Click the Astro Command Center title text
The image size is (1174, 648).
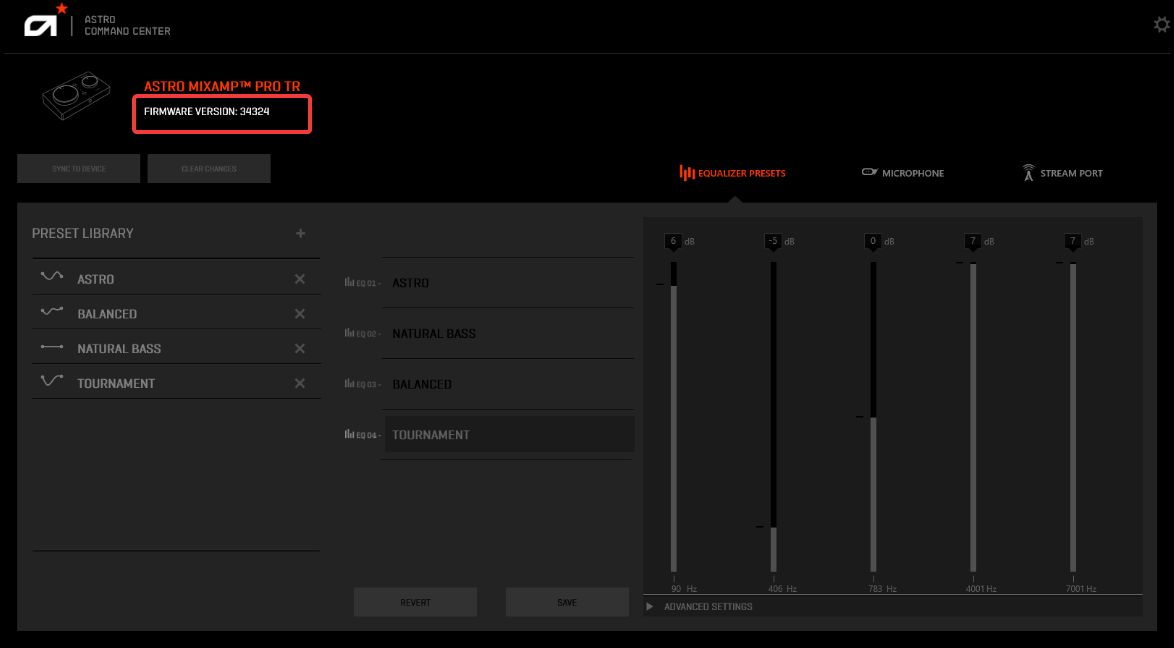pyautogui.click(x=127, y=25)
